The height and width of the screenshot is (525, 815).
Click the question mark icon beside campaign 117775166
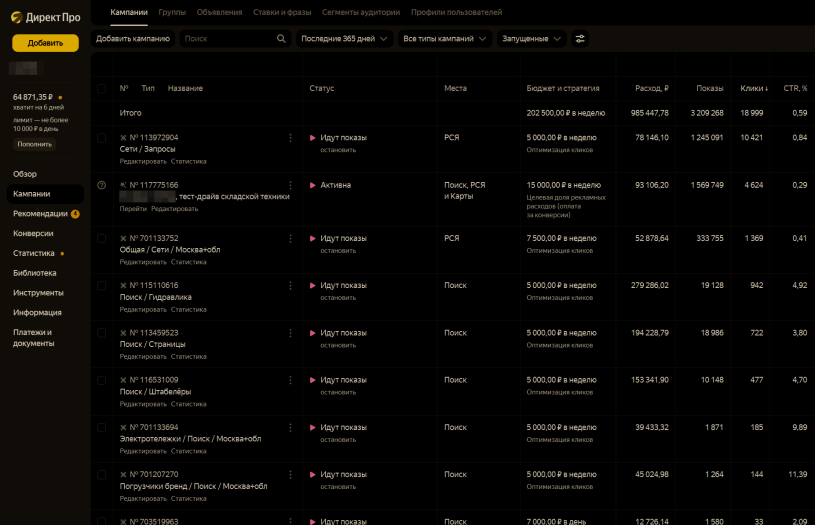pyautogui.click(x=101, y=185)
